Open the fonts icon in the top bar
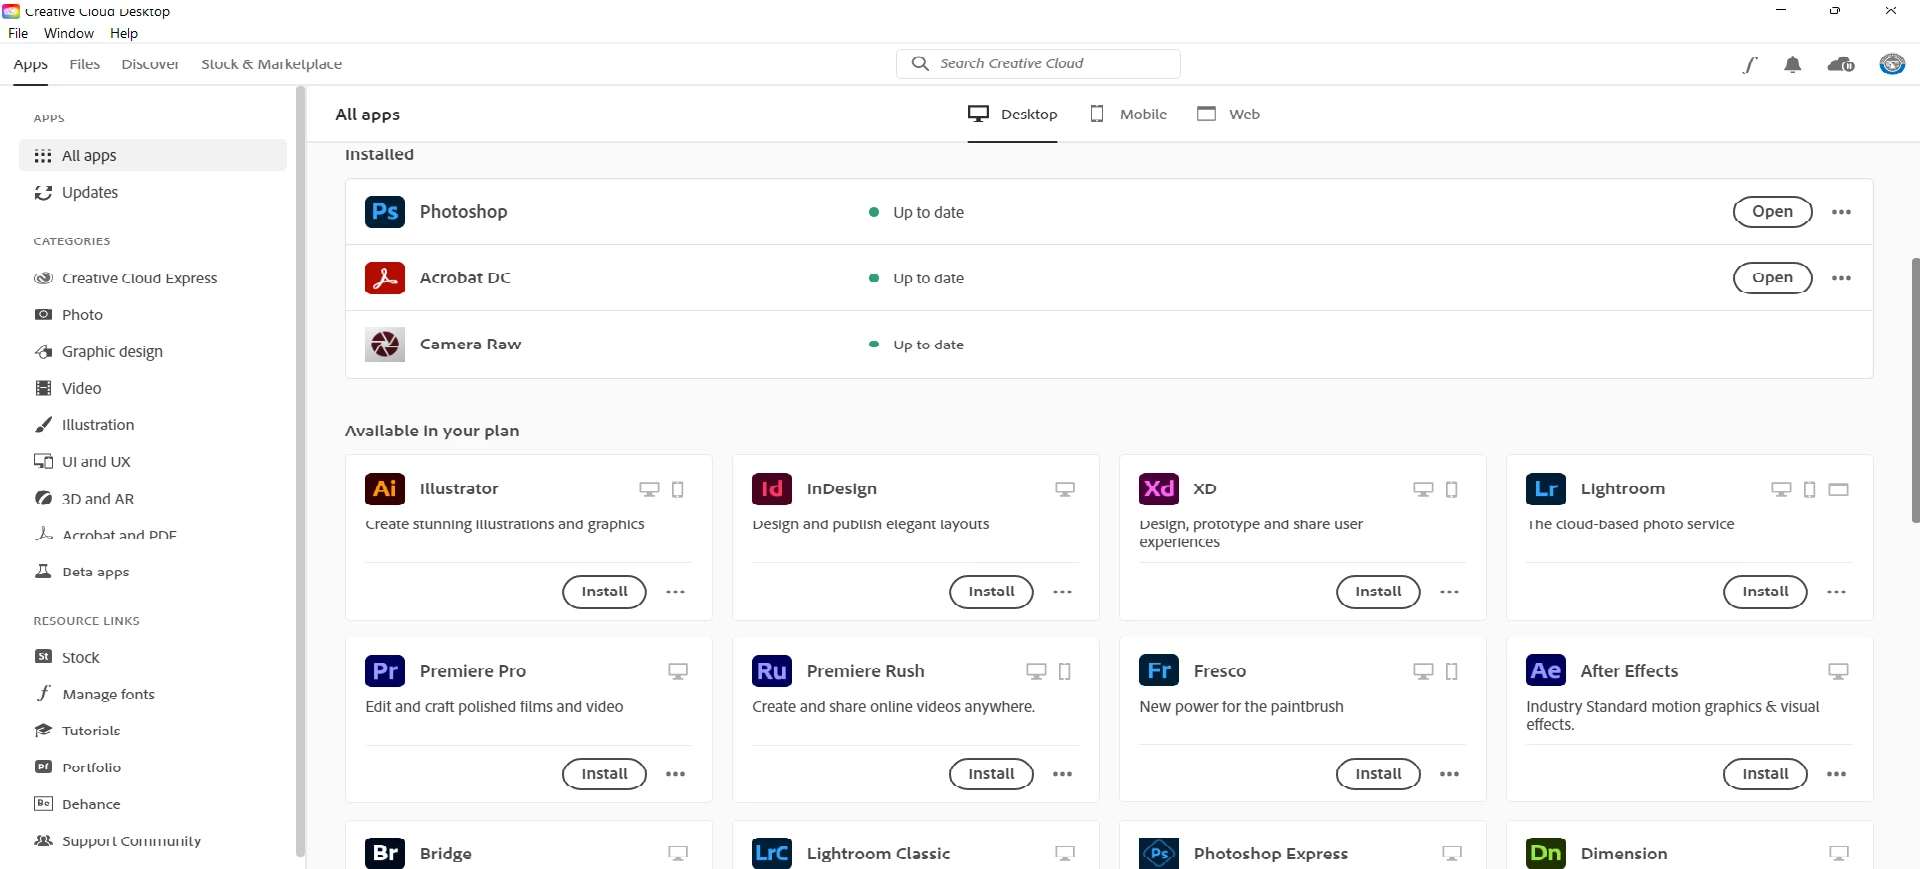Viewport: 1920px width, 869px height. pyautogui.click(x=1750, y=65)
